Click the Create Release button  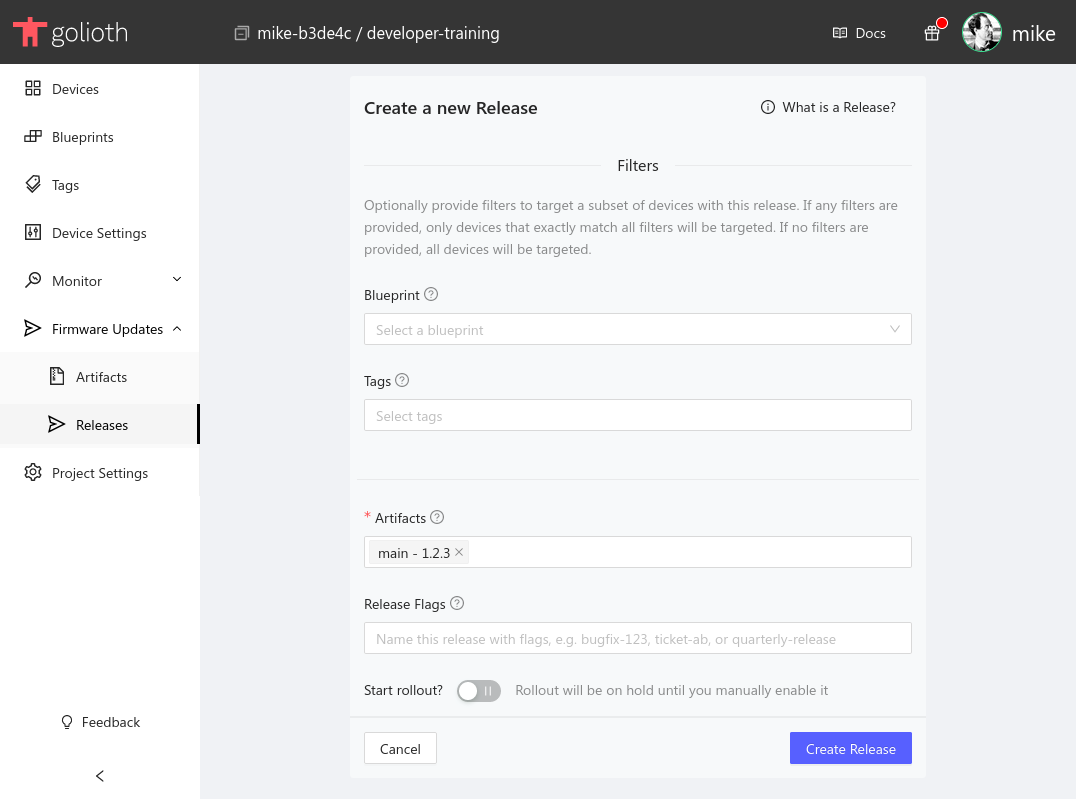pyautogui.click(x=850, y=748)
